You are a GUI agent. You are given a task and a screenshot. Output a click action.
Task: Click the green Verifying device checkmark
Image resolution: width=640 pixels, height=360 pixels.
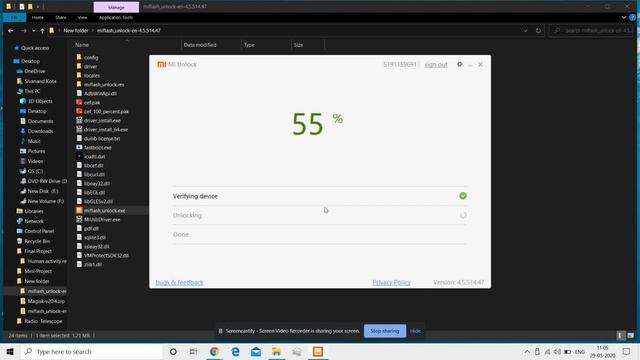coord(463,196)
